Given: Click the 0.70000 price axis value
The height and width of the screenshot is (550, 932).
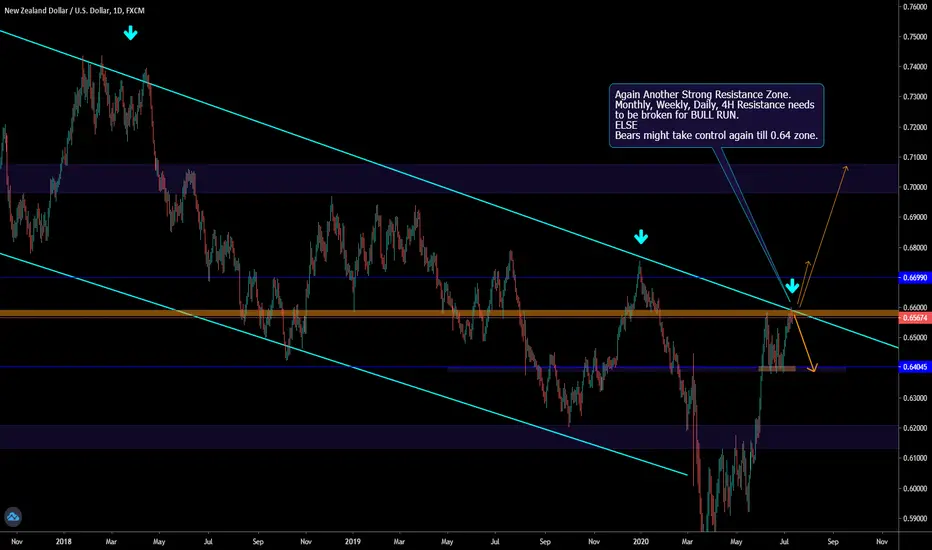Looking at the screenshot, I should point(915,187).
